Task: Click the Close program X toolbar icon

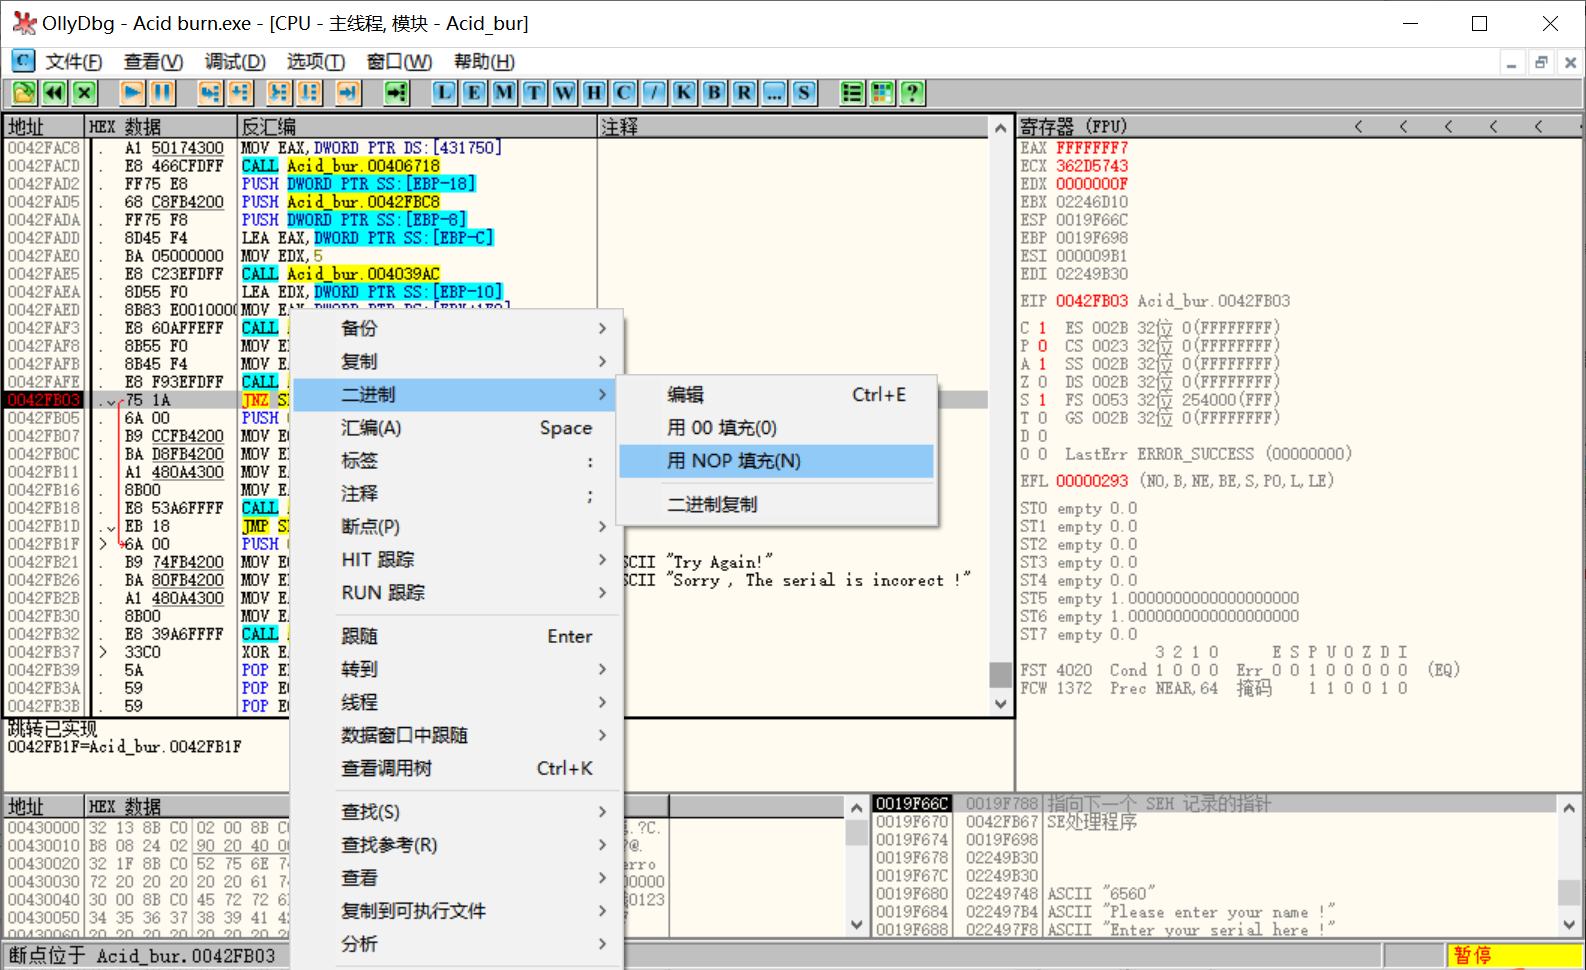Action: click(84, 93)
